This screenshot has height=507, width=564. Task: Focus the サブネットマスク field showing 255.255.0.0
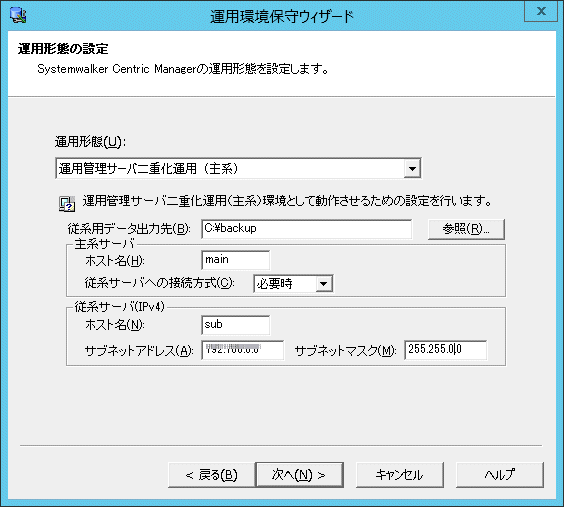tap(445, 350)
